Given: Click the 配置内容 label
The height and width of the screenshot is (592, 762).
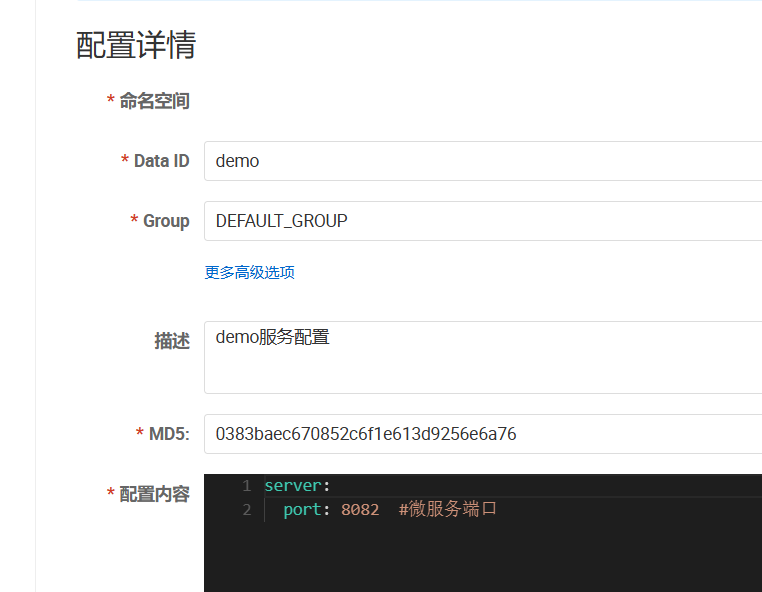Looking at the screenshot, I should [x=155, y=494].
